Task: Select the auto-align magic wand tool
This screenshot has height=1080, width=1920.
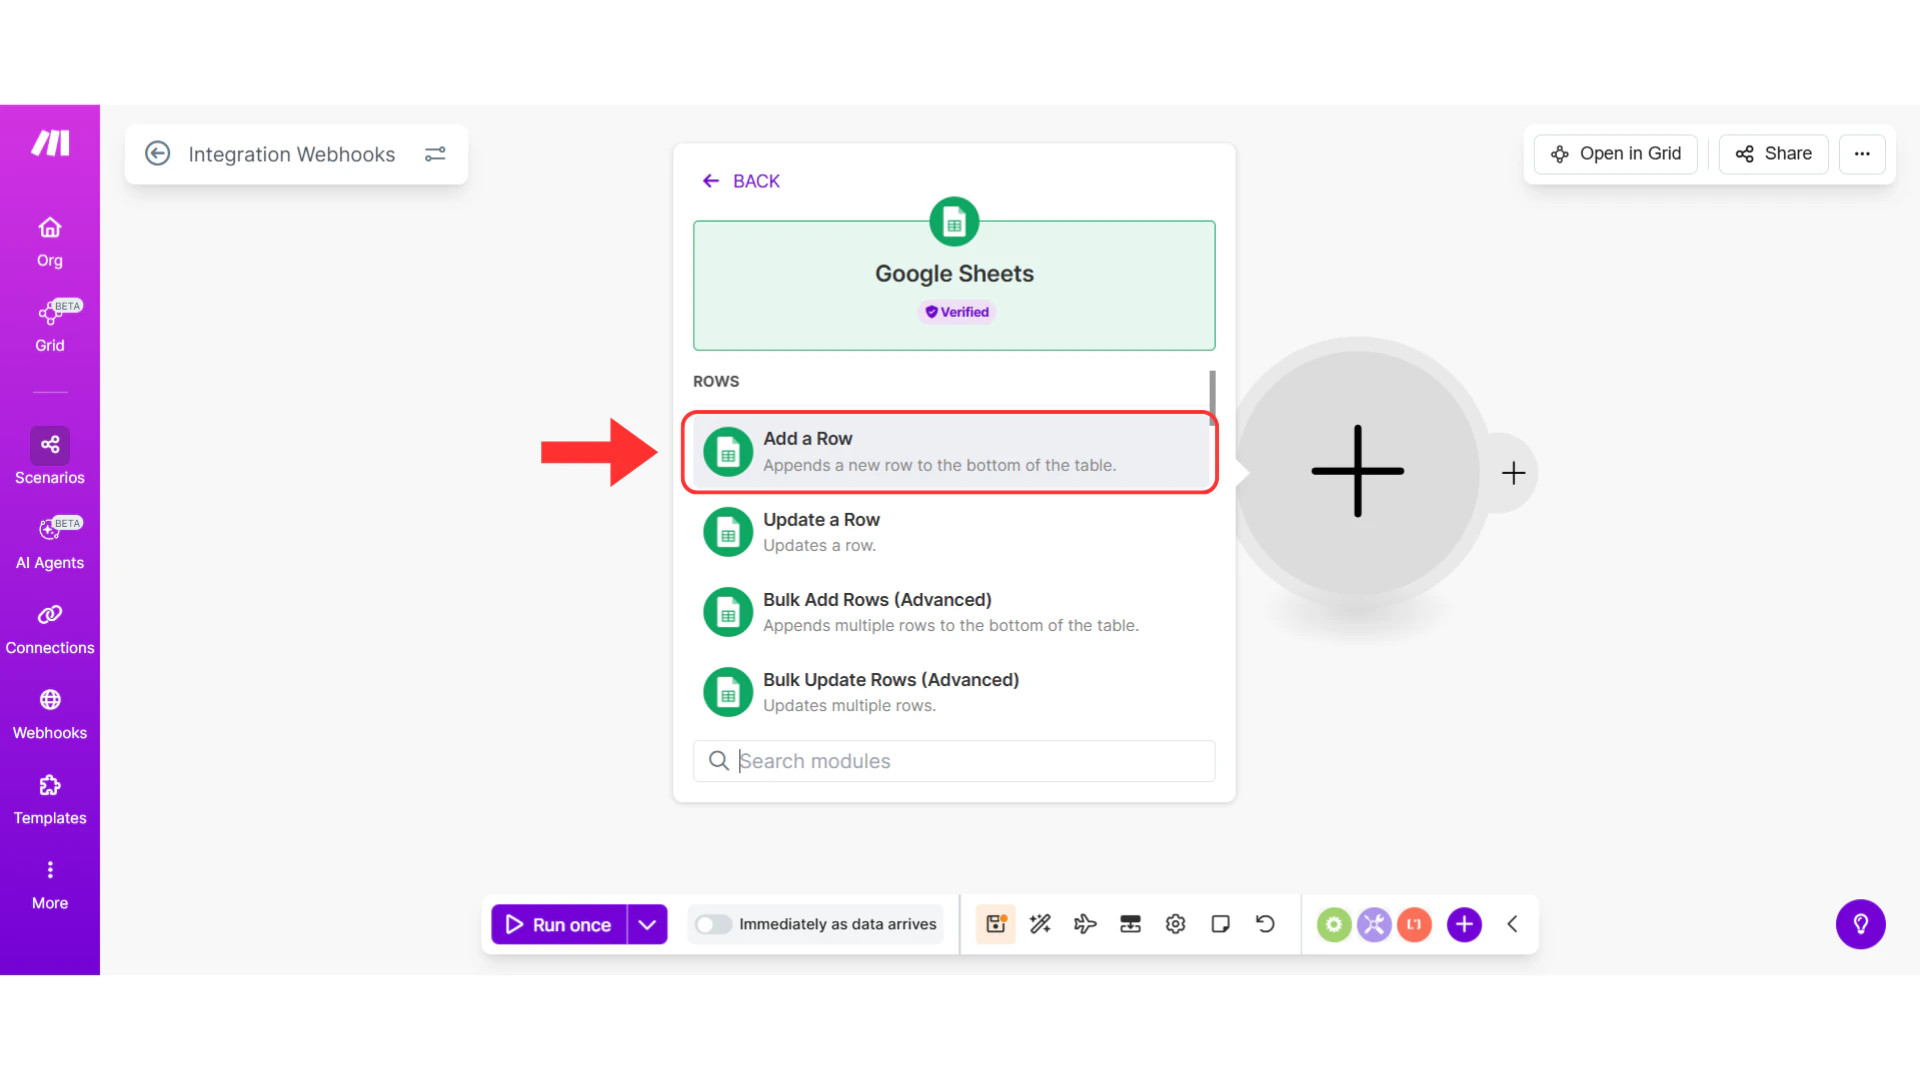Action: (1040, 924)
